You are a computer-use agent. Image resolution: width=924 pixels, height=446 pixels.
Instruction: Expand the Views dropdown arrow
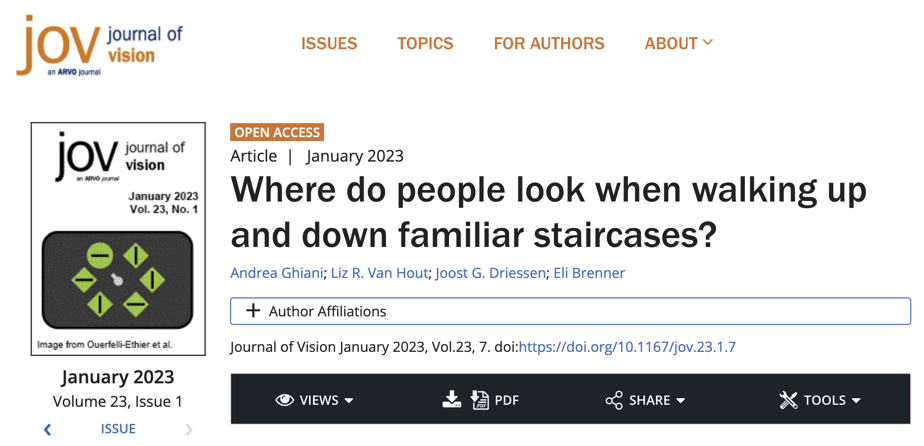349,401
